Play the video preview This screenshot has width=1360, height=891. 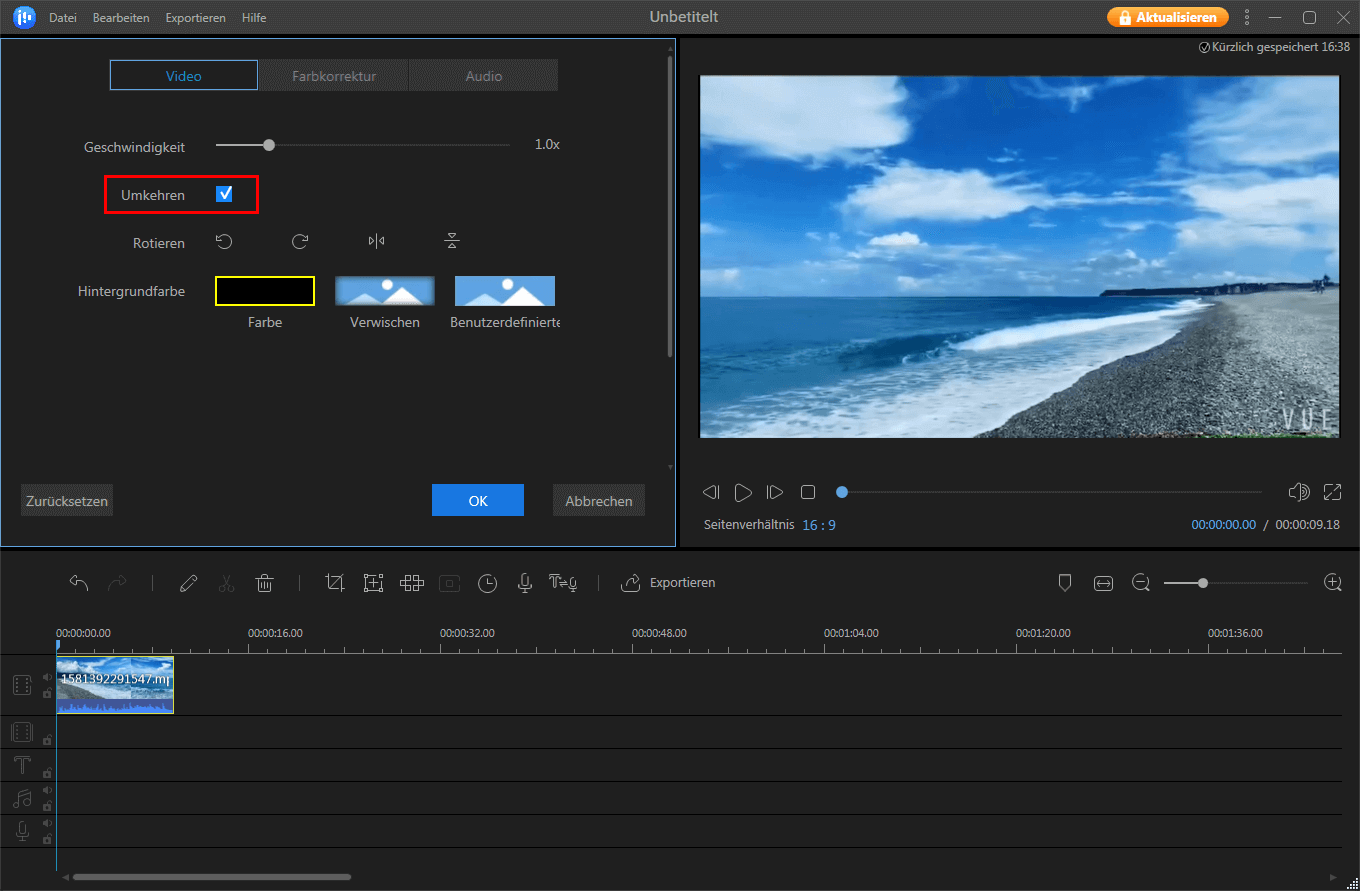coord(743,492)
